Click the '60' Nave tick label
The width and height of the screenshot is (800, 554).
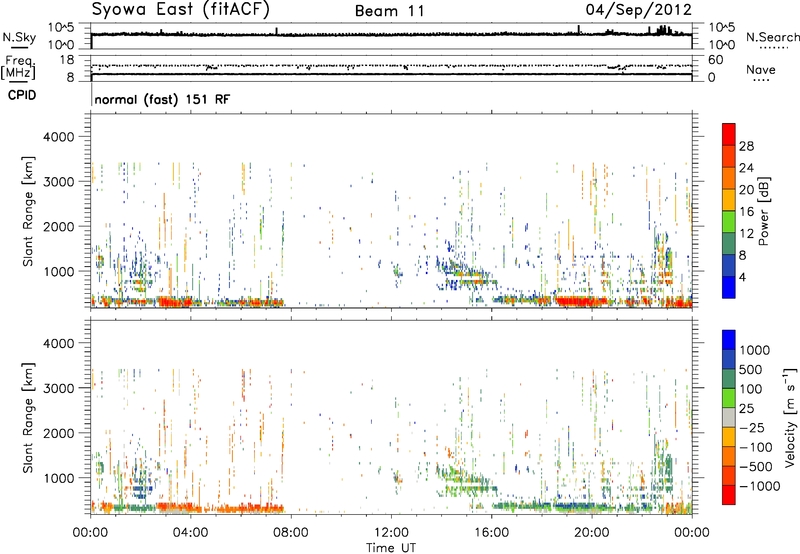(716, 60)
